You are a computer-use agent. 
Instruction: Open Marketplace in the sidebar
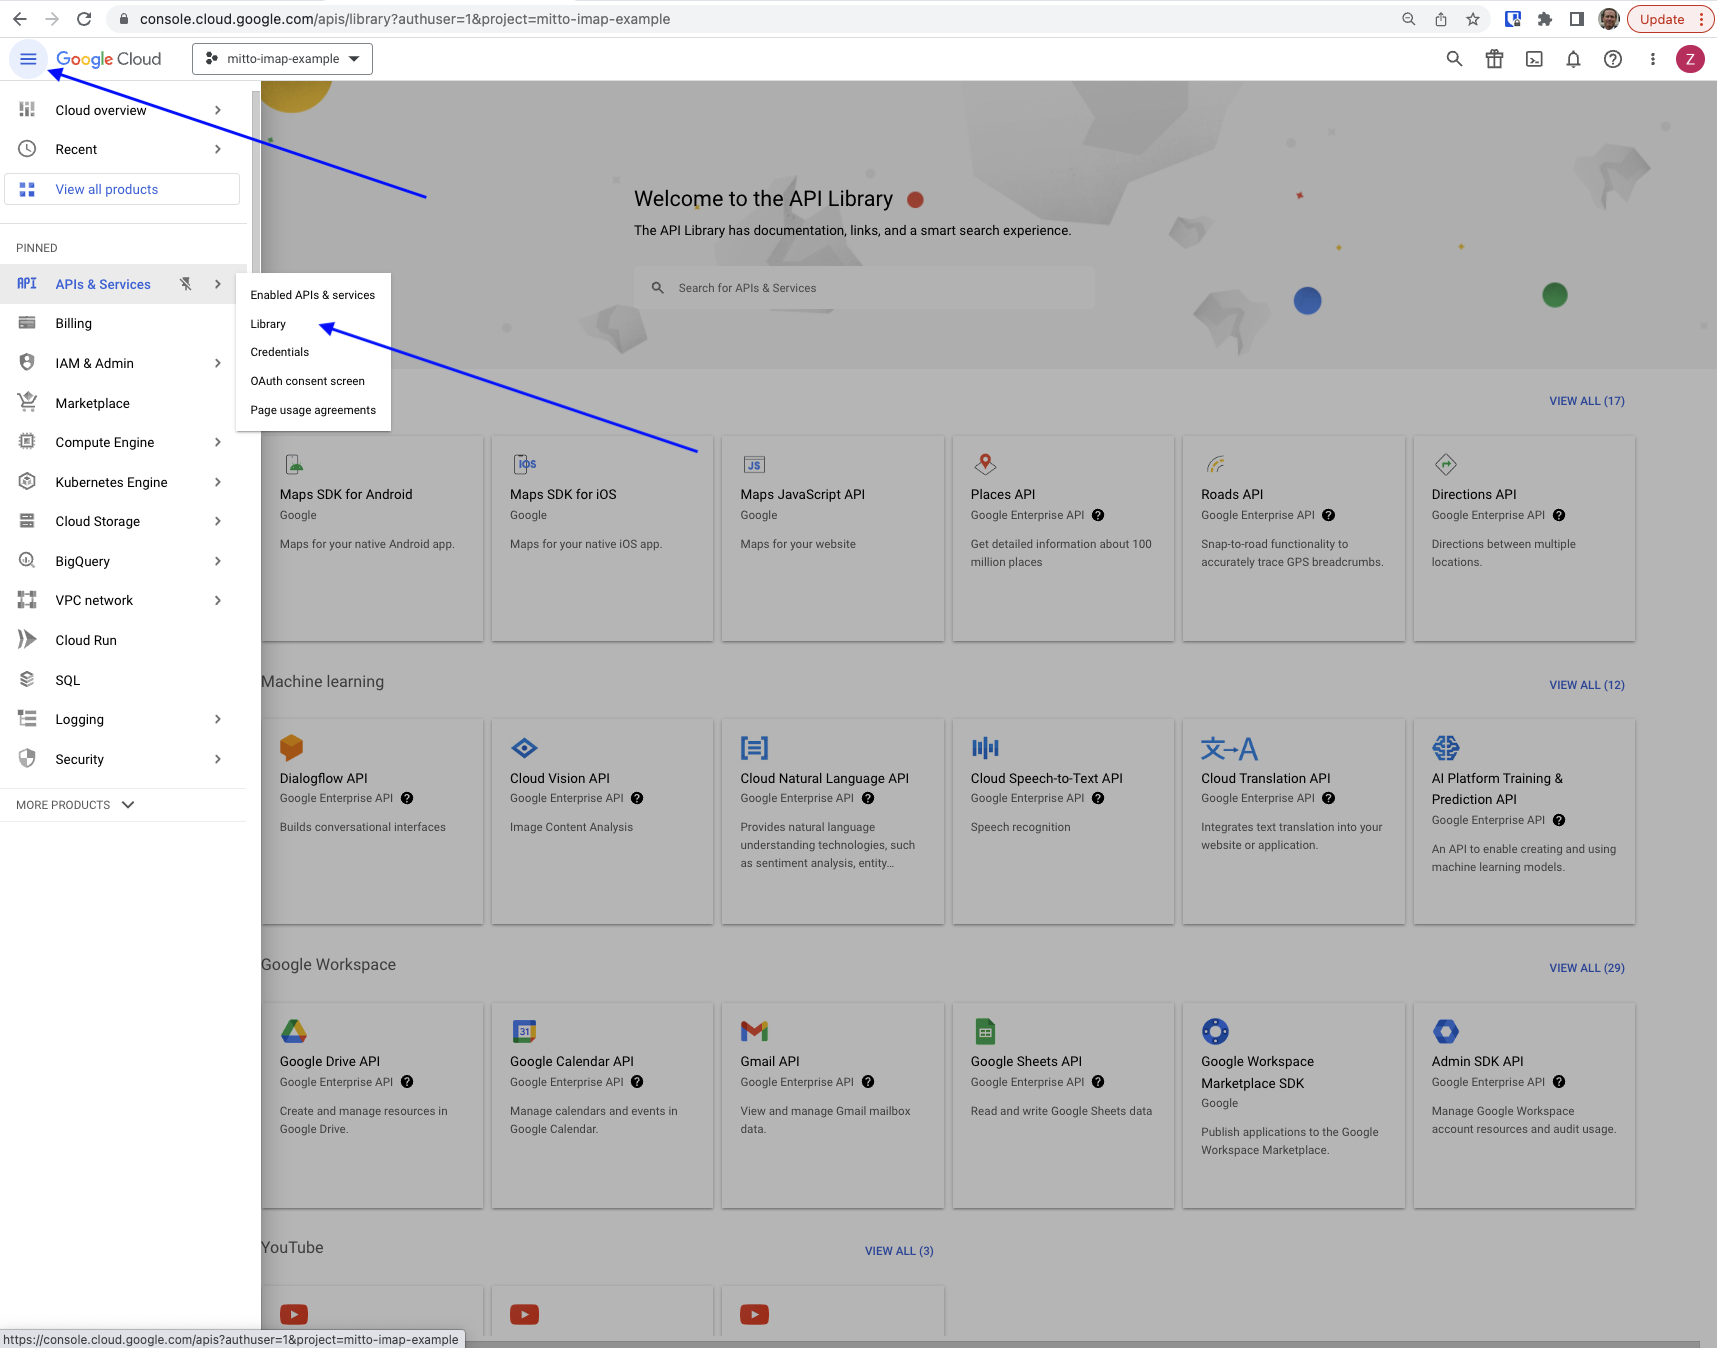(92, 403)
